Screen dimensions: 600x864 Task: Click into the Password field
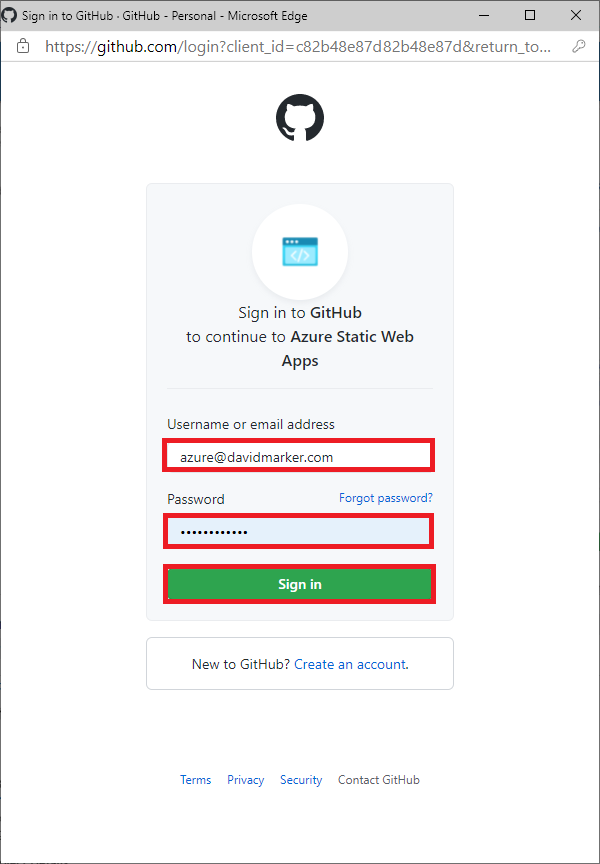point(299,531)
